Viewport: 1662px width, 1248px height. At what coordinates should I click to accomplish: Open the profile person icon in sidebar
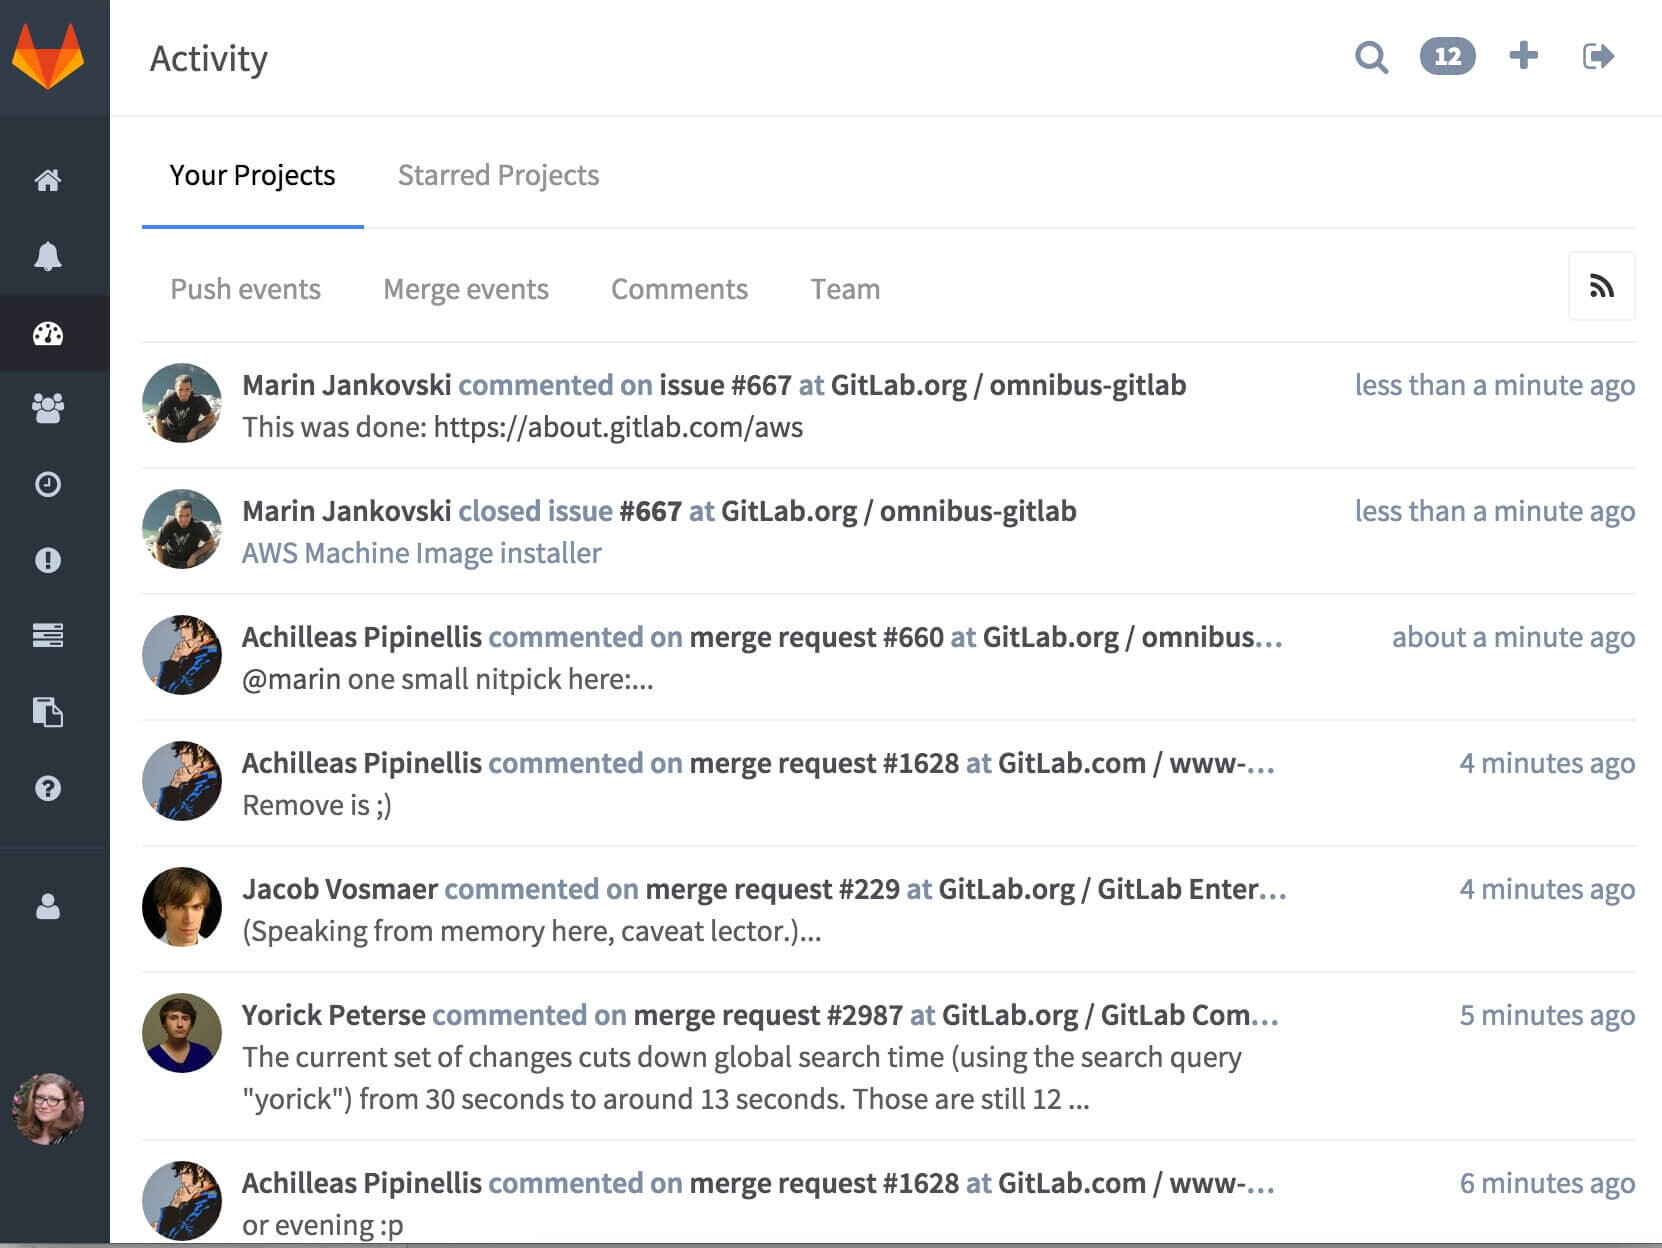point(48,906)
